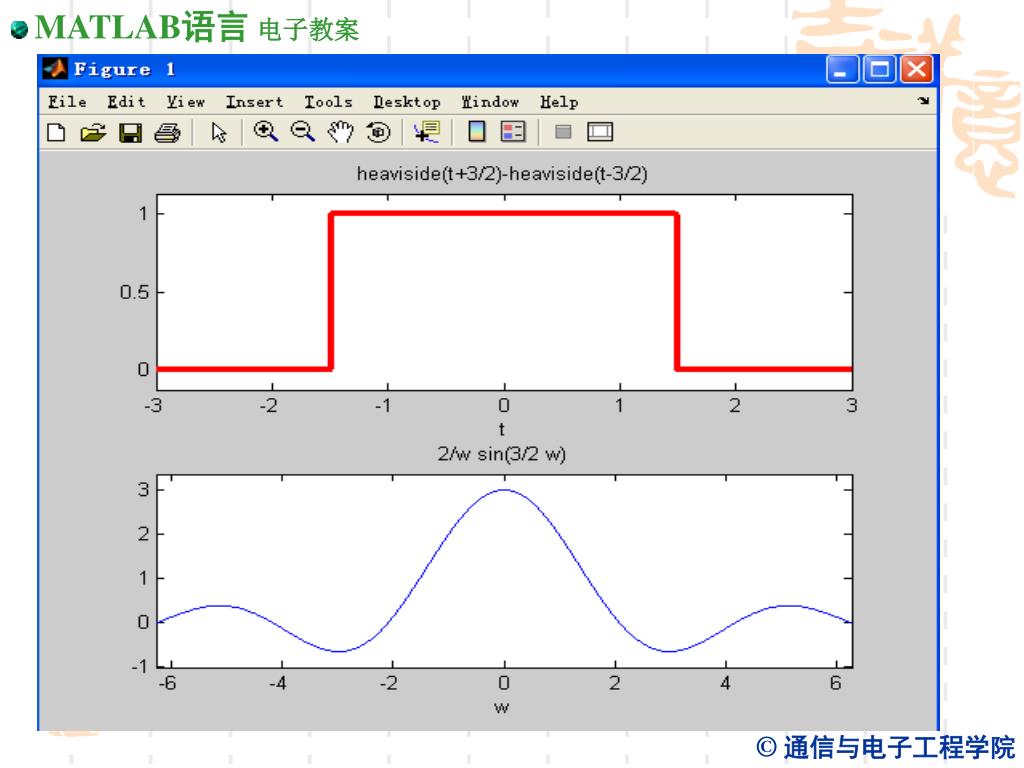
Task: Open the File menu
Action: (67, 102)
